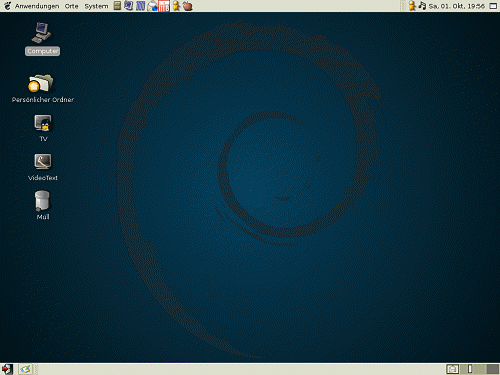
Task: Launch the yellow figure launcher beside calendar
Action: click(x=176, y=6)
